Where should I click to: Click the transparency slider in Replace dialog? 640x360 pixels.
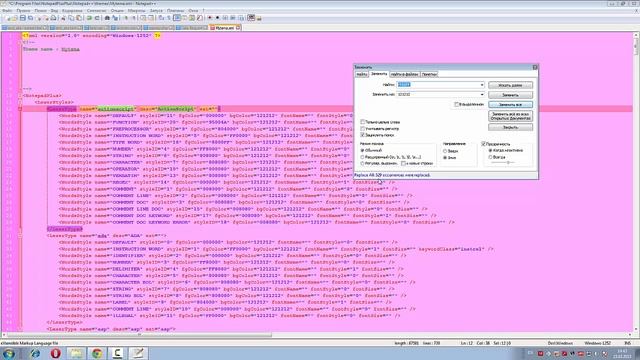click(502, 162)
